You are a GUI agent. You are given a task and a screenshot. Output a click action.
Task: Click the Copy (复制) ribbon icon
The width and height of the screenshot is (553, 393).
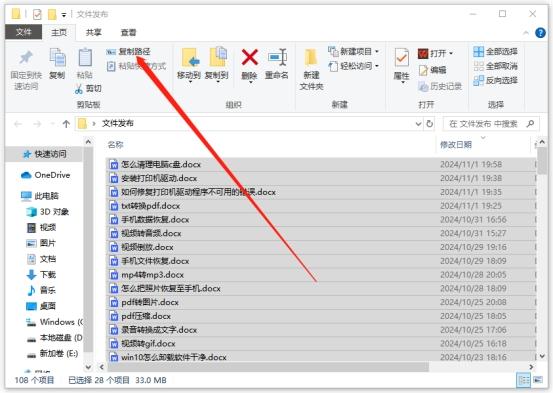tap(57, 58)
